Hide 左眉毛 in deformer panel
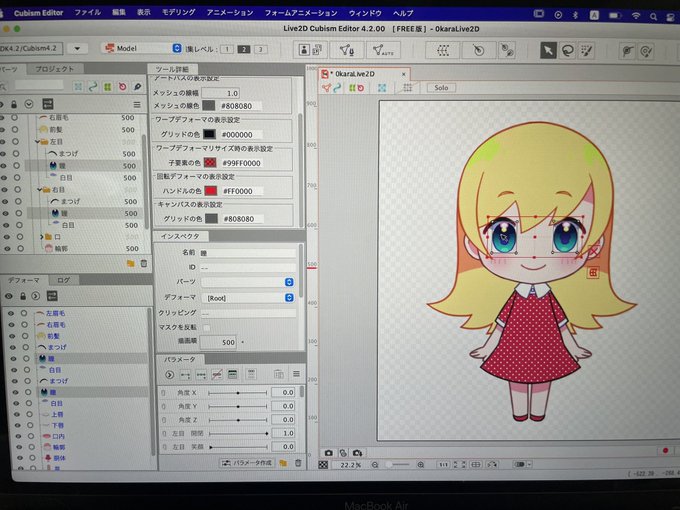The width and height of the screenshot is (680, 510). point(11,313)
